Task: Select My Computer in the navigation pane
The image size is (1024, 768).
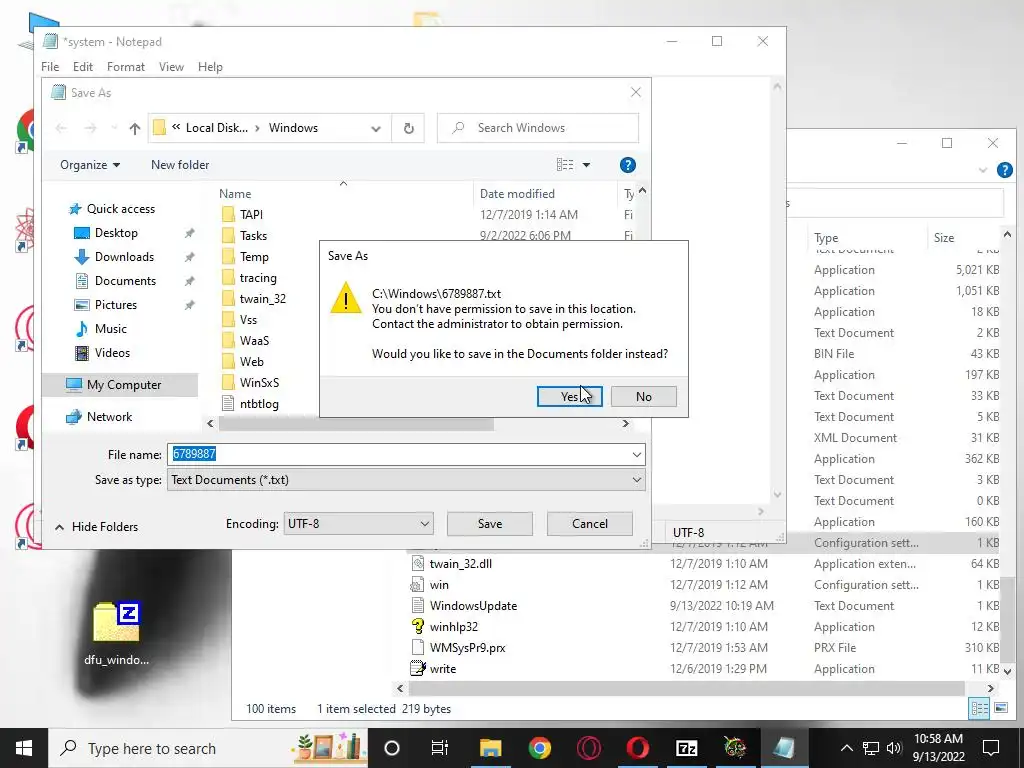Action: point(120,385)
